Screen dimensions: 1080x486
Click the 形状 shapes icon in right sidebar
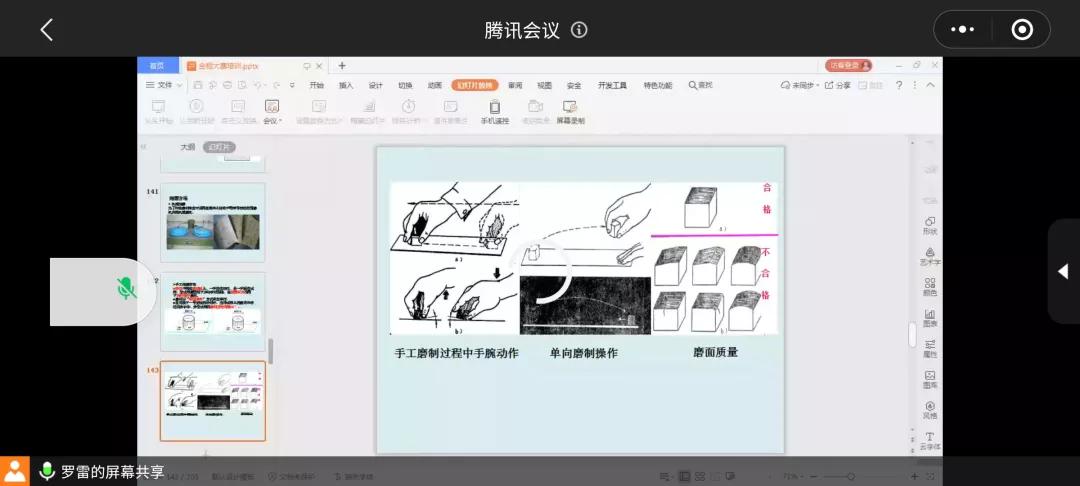pos(930,225)
